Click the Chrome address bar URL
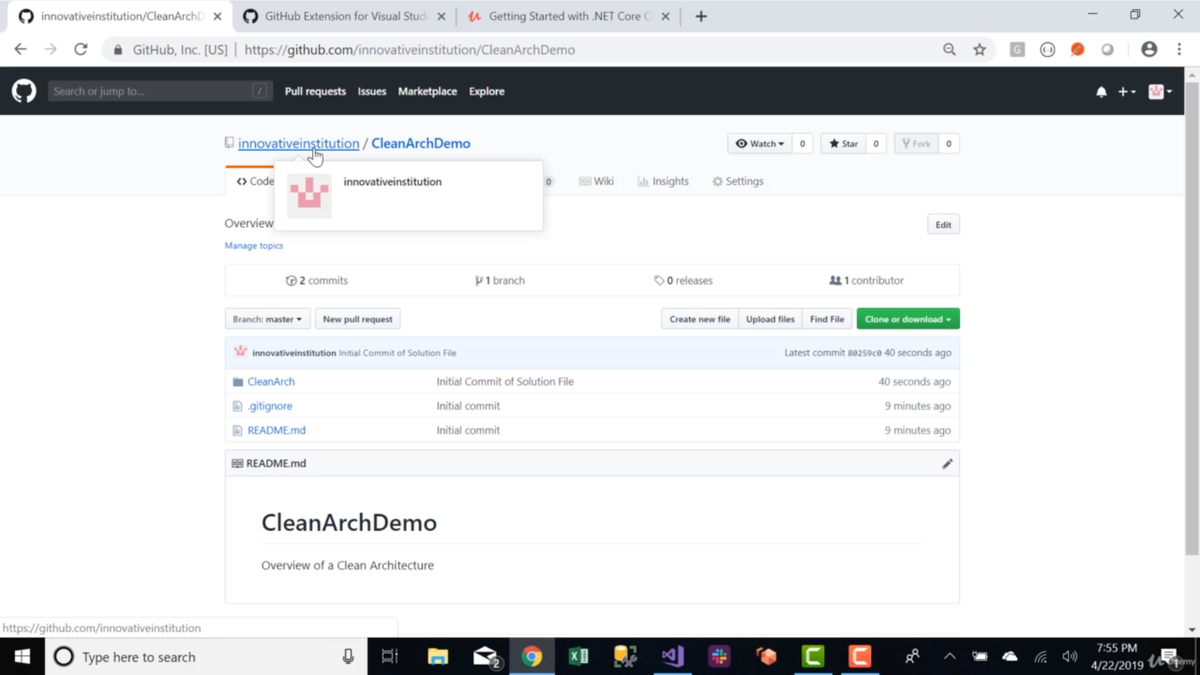The image size is (1200, 675). 409,50
